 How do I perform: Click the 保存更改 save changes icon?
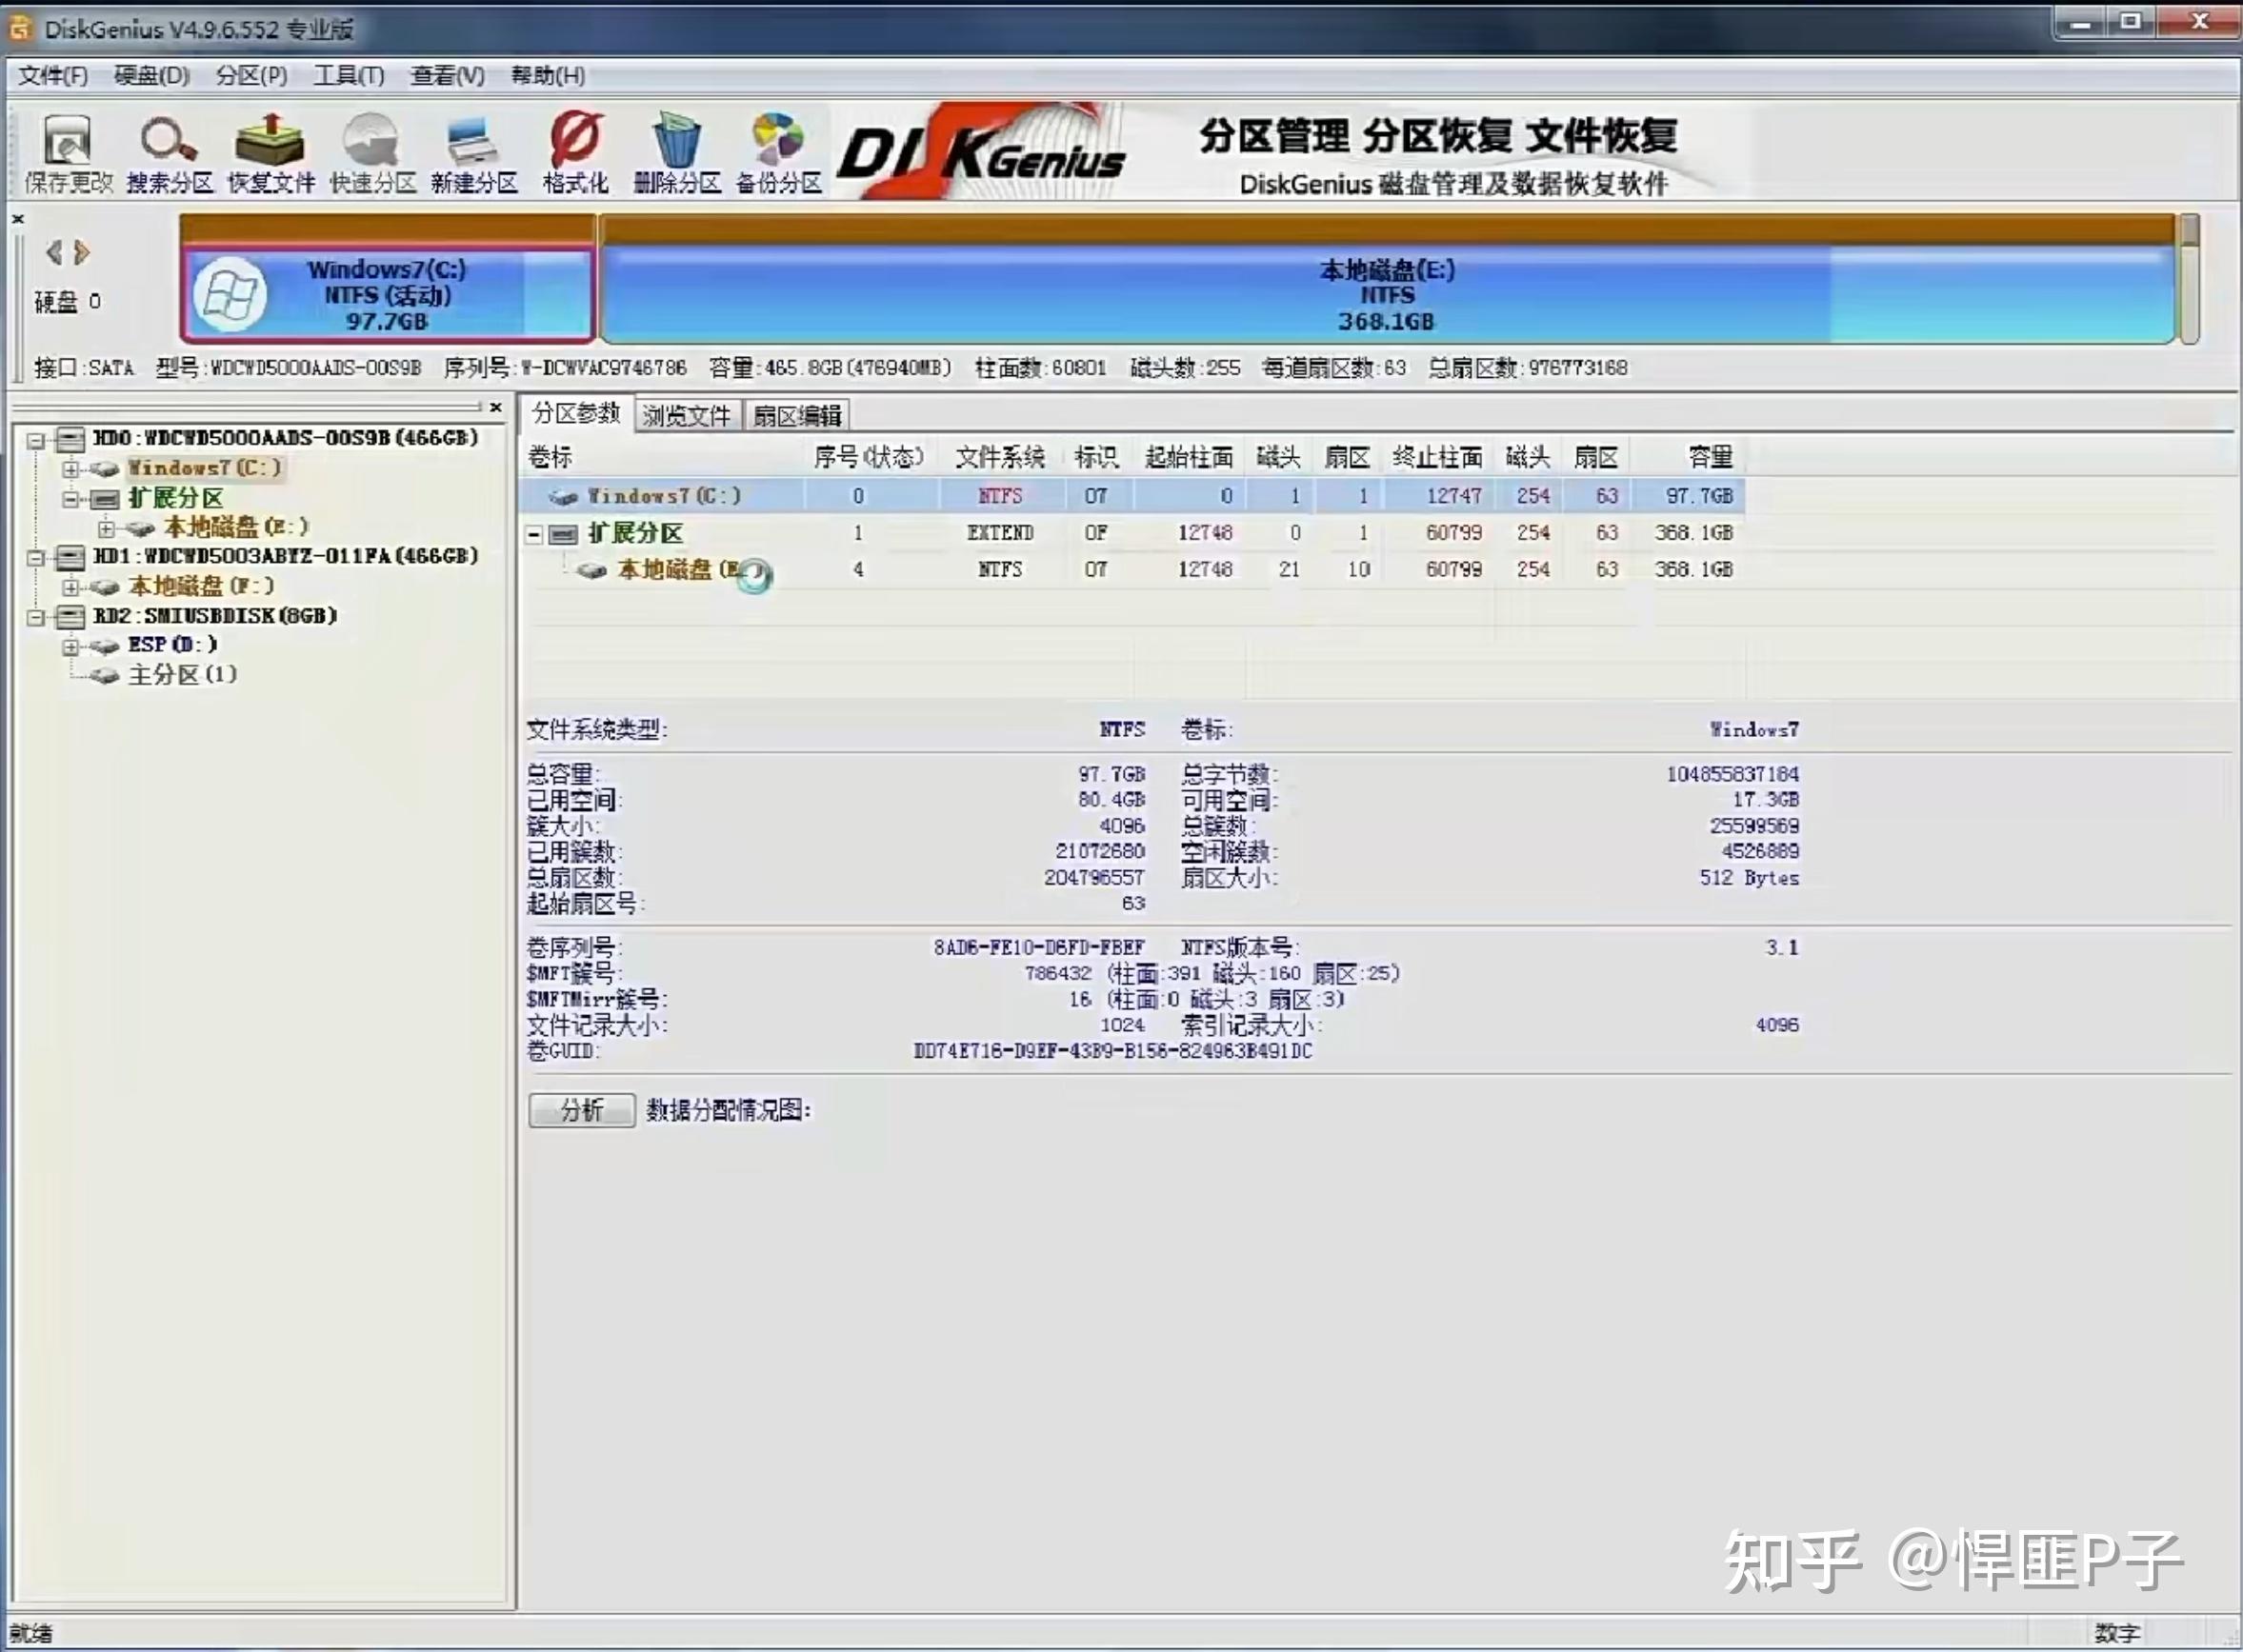click(x=68, y=153)
